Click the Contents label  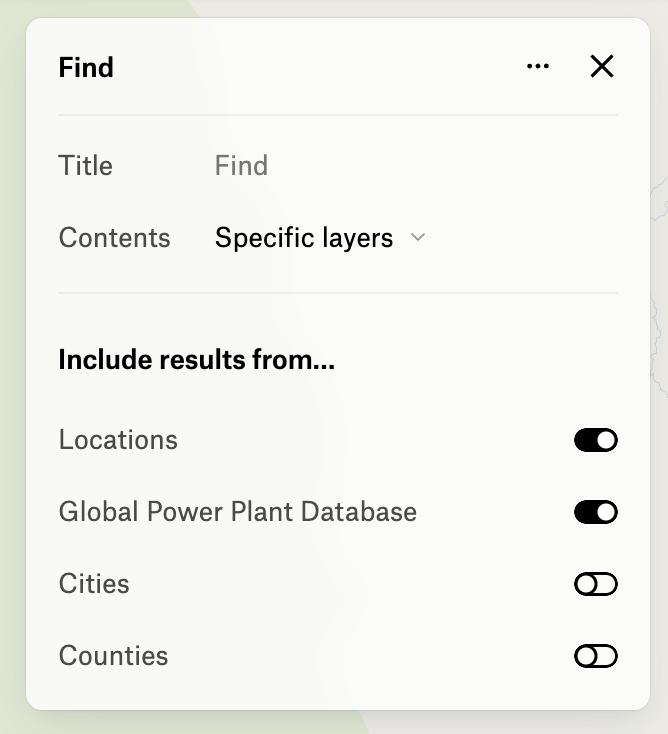[114, 238]
